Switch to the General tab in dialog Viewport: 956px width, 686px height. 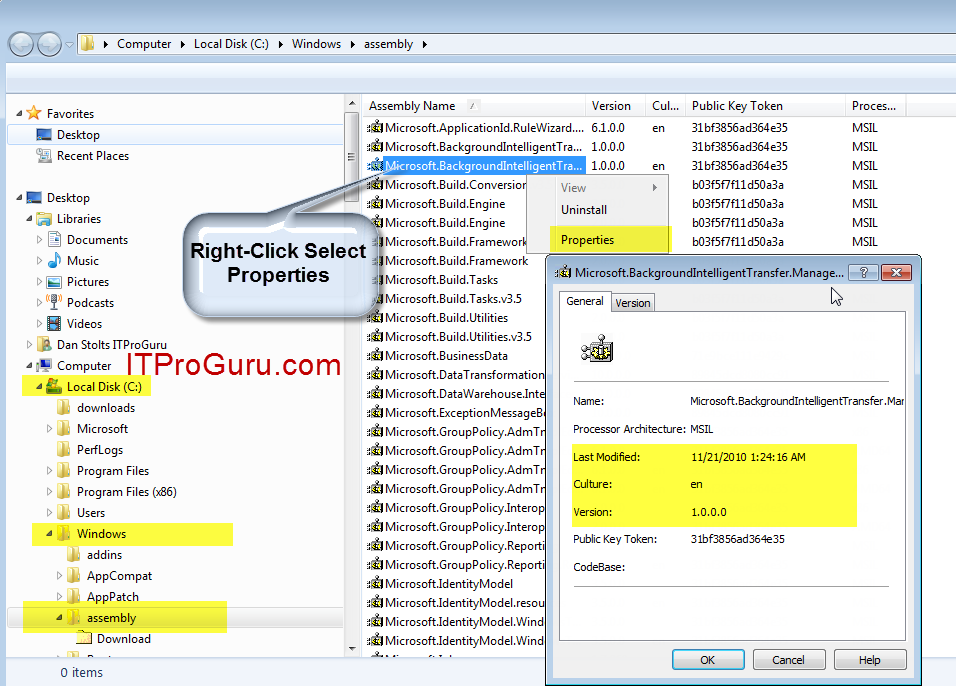click(585, 301)
